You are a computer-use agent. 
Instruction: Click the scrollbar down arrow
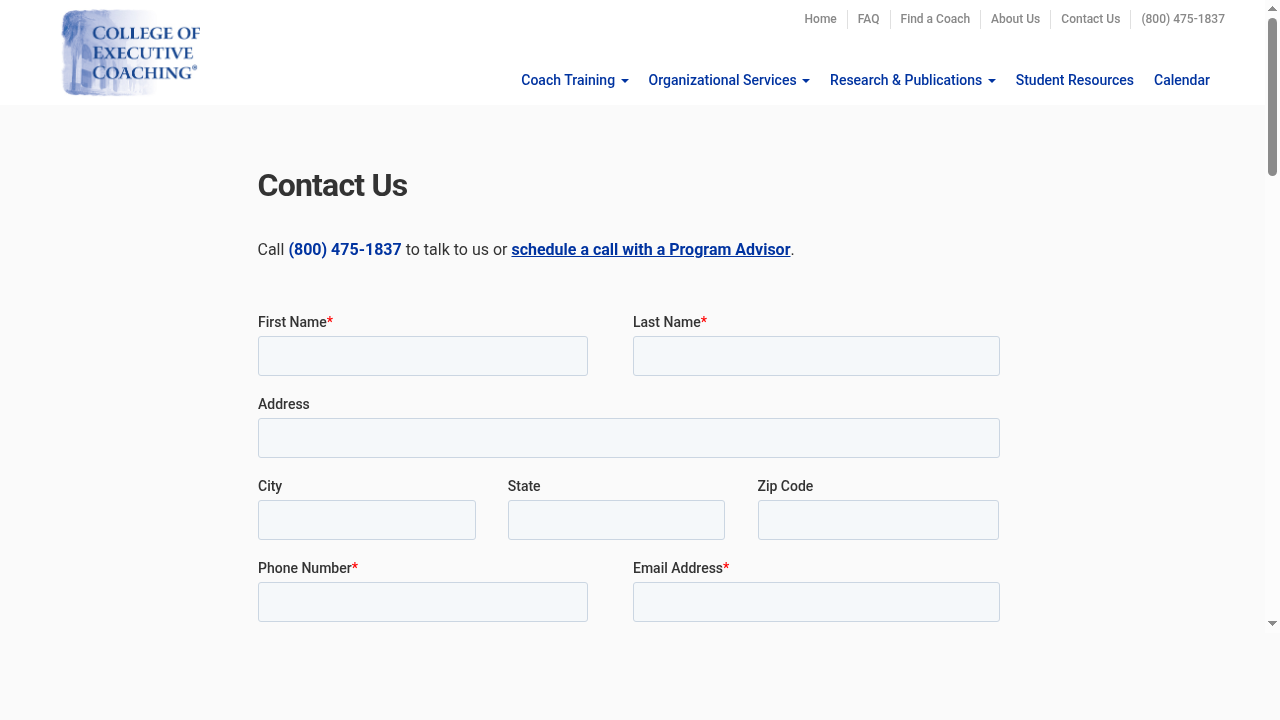1272,624
